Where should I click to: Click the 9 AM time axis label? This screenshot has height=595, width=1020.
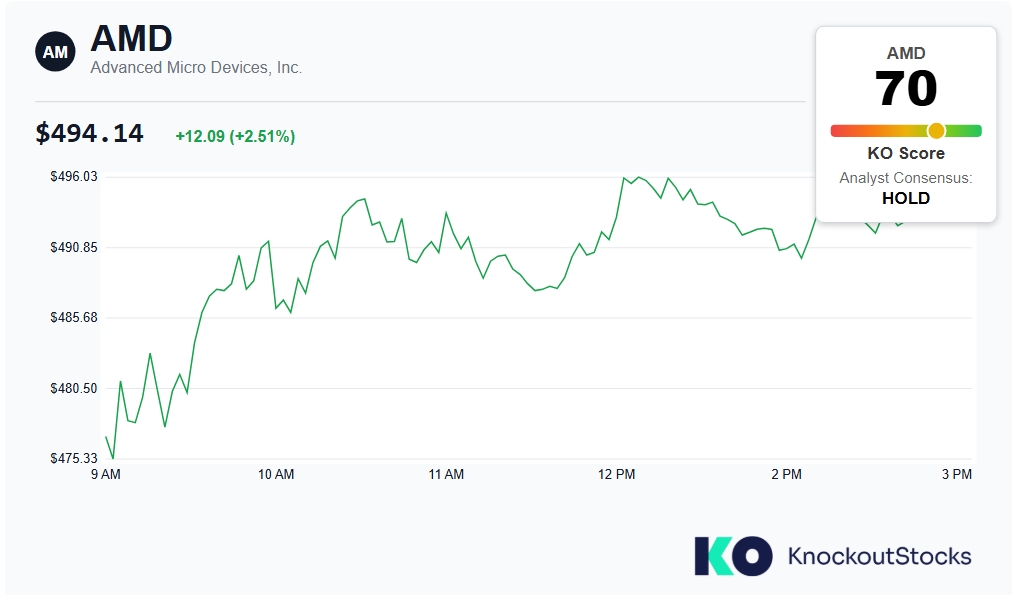pos(105,475)
